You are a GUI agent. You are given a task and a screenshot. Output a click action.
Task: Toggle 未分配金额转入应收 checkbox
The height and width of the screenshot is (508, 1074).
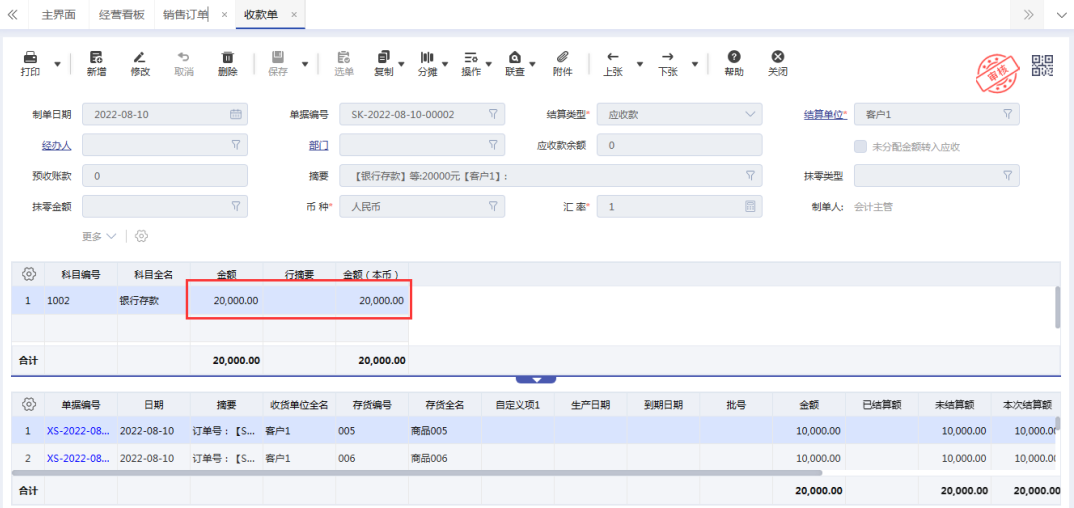coord(860,146)
